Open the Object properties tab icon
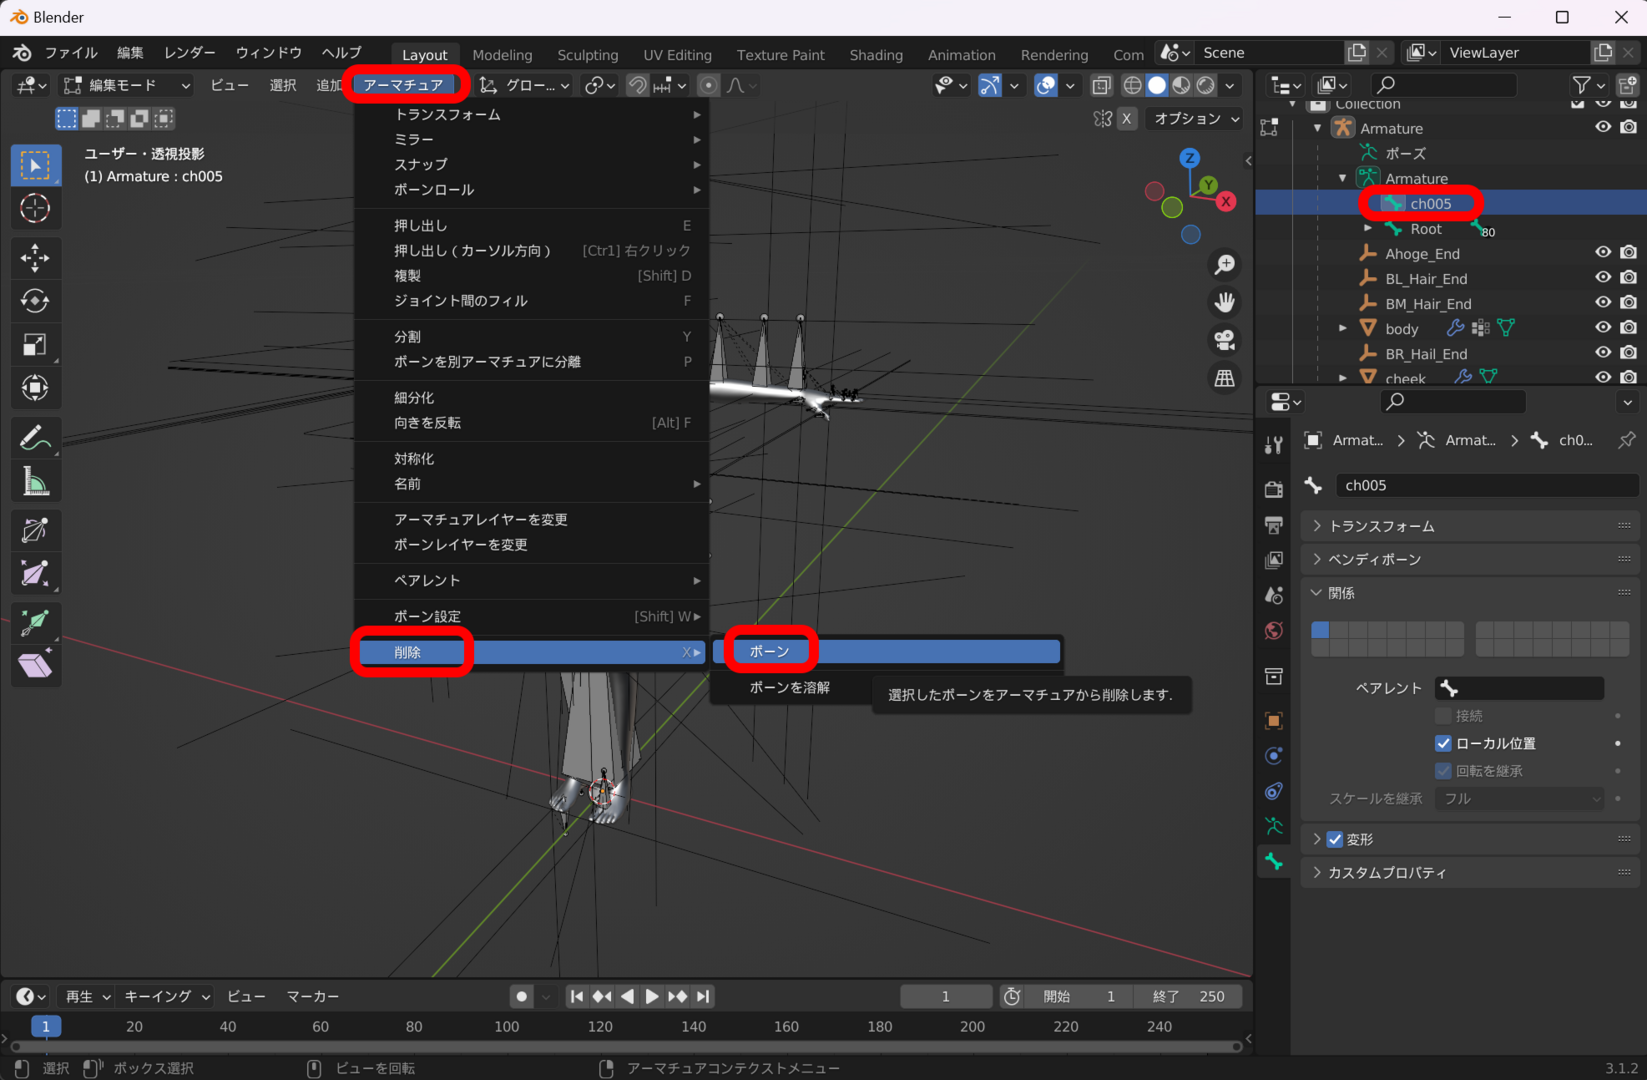The image size is (1647, 1080). [x=1273, y=720]
